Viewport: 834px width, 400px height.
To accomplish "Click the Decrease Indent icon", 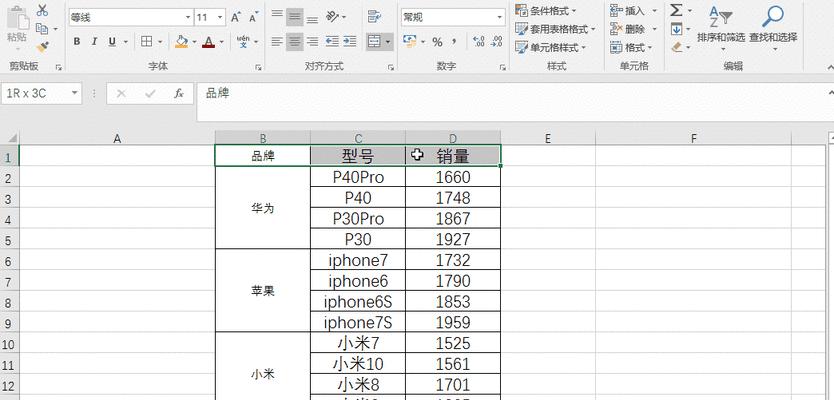I will (x=332, y=41).
